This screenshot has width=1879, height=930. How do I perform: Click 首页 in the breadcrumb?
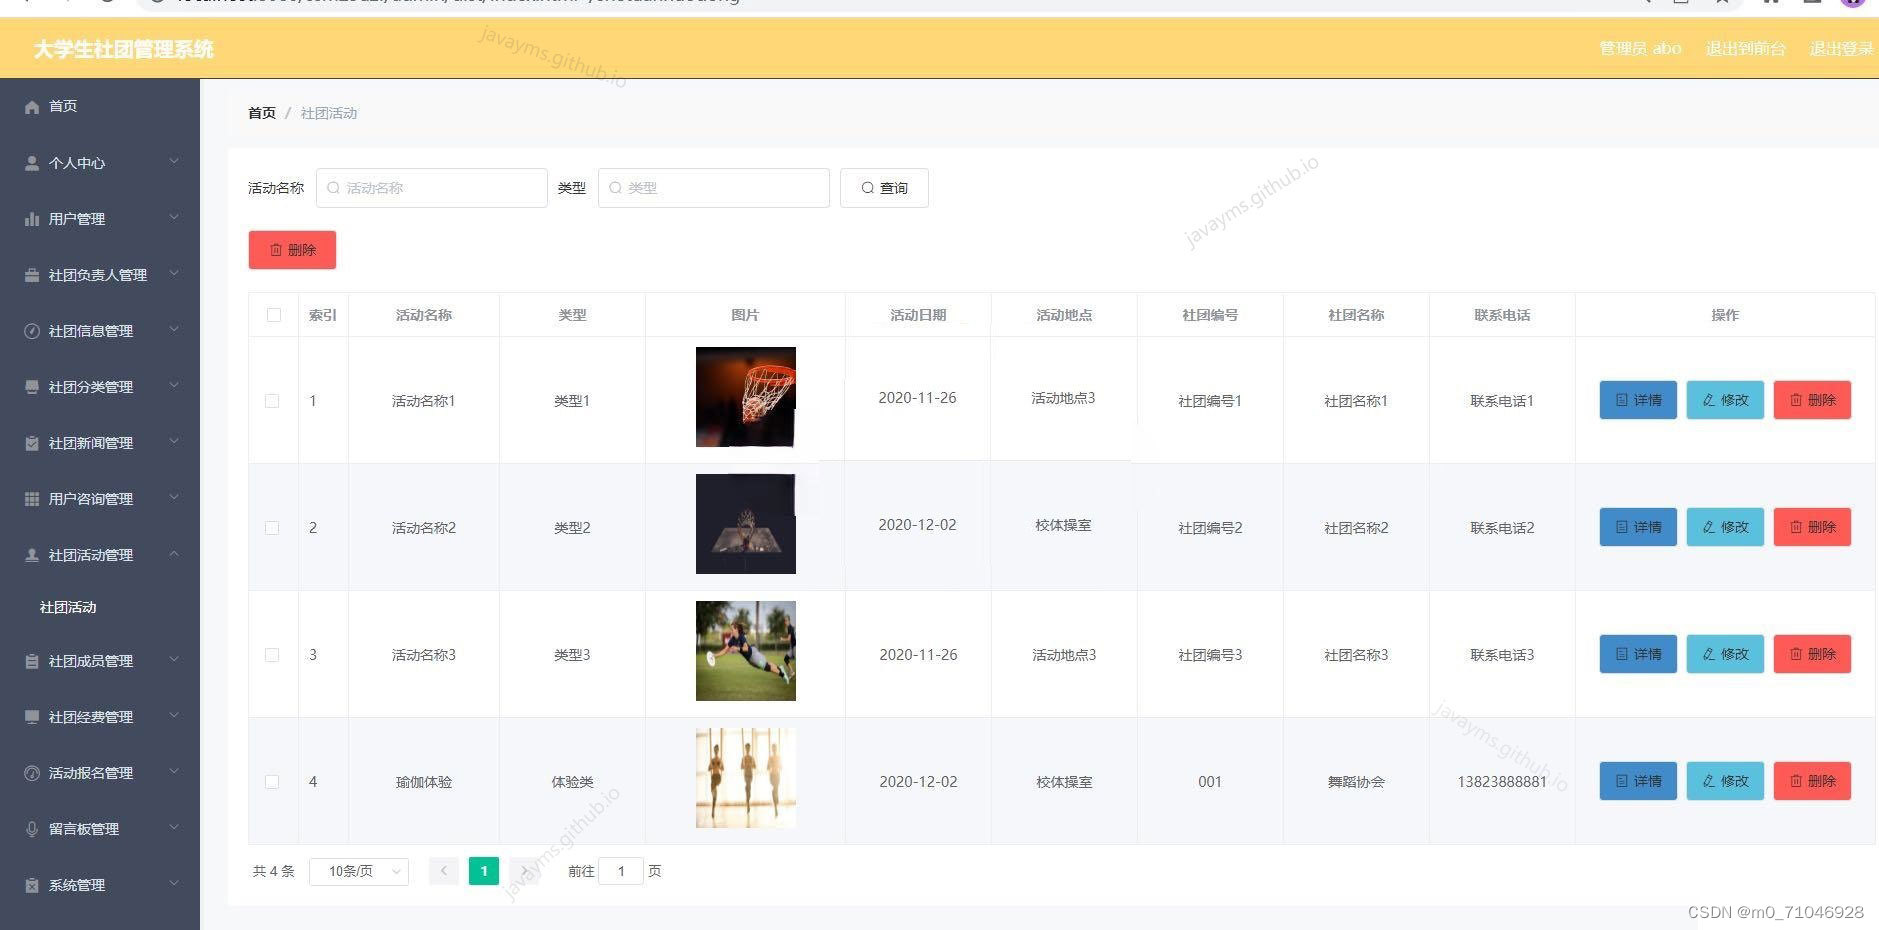tap(262, 113)
